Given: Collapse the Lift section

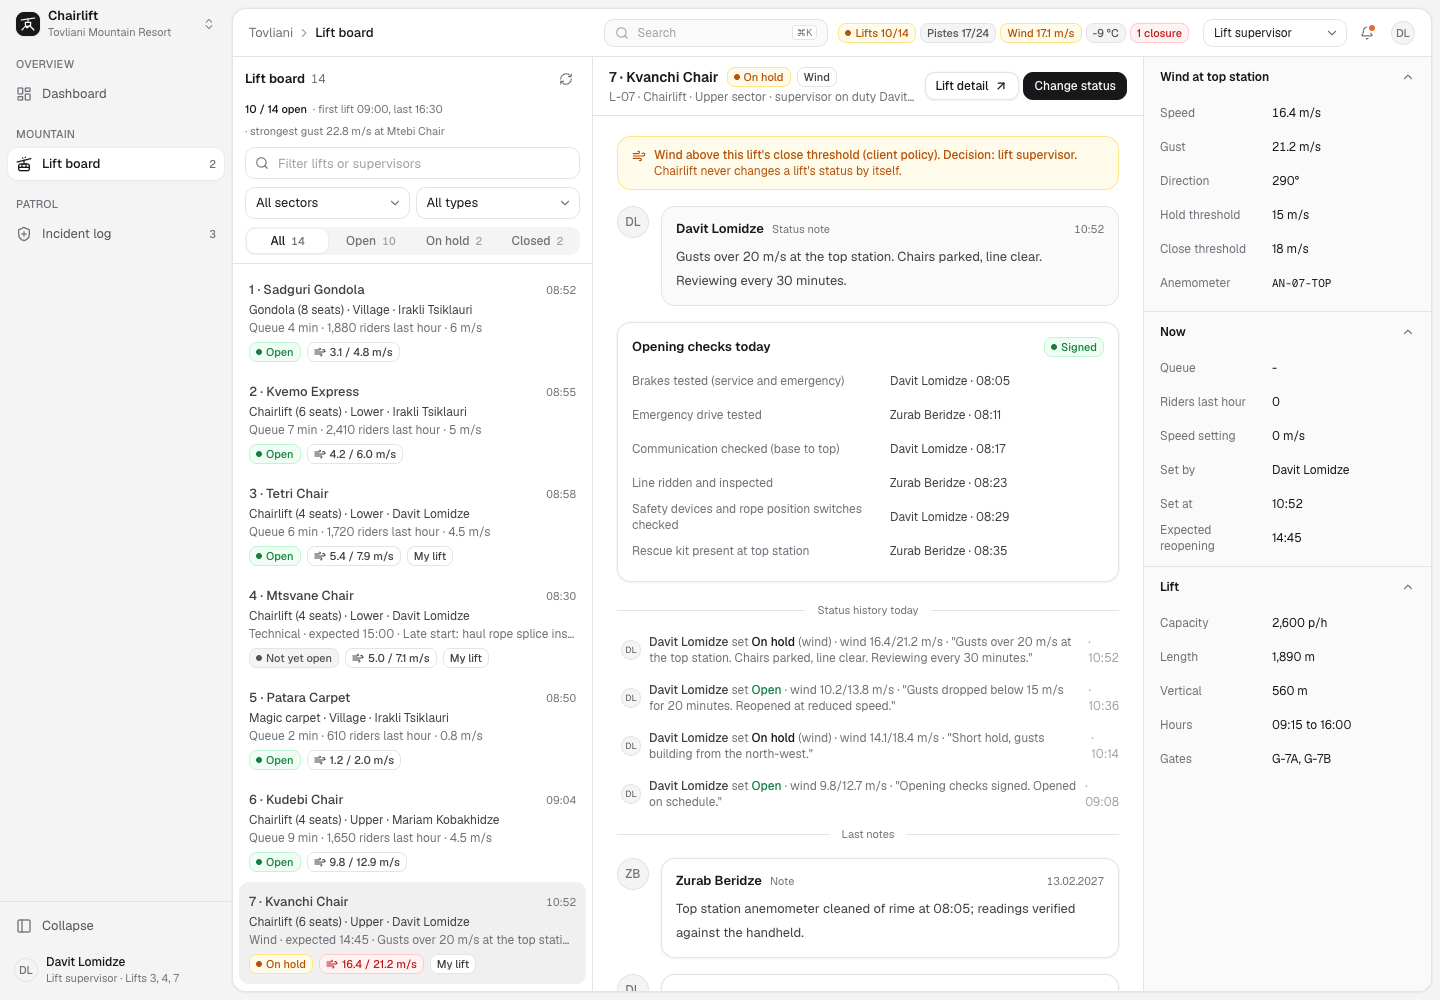Looking at the screenshot, I should pyautogui.click(x=1408, y=587).
